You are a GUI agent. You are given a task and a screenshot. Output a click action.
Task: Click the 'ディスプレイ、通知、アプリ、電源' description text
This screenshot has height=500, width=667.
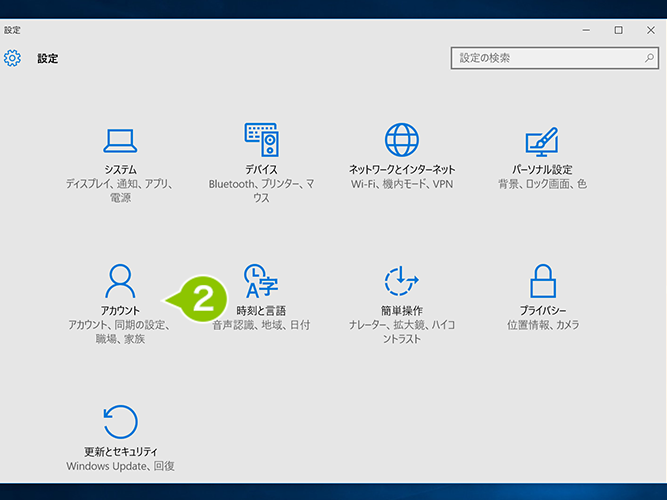120,191
